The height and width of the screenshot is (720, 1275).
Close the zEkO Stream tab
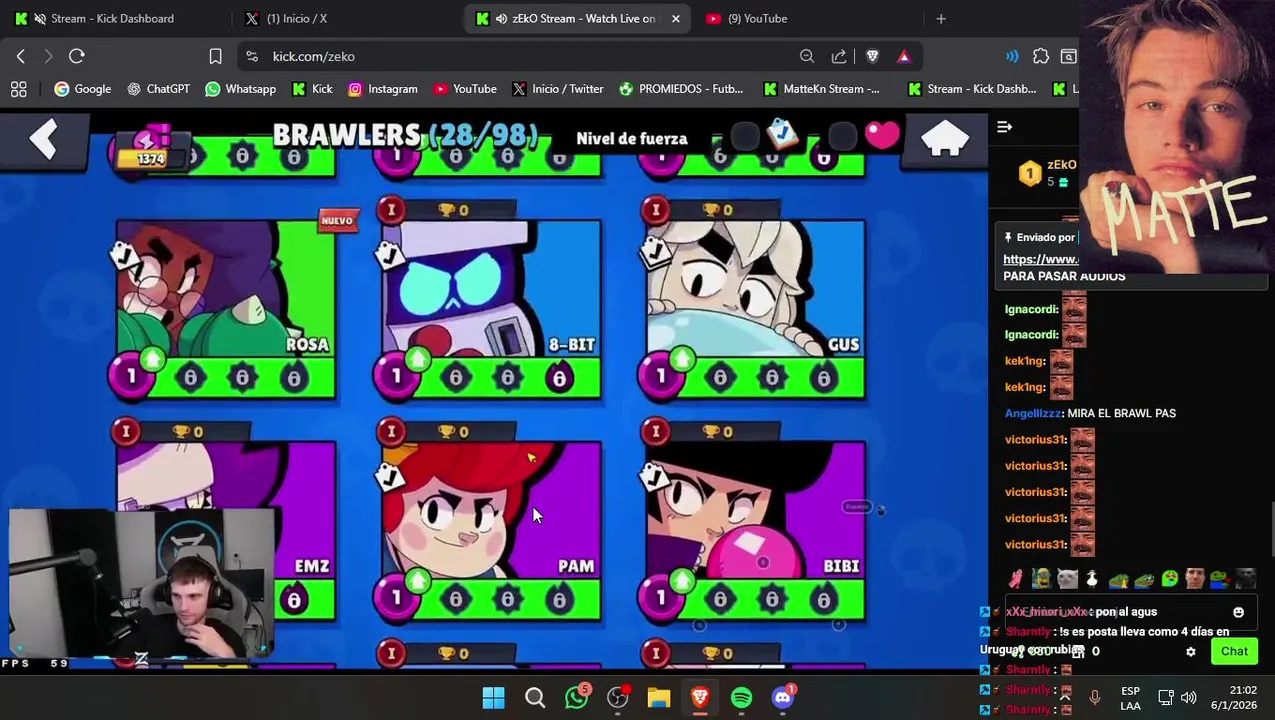[x=676, y=18]
